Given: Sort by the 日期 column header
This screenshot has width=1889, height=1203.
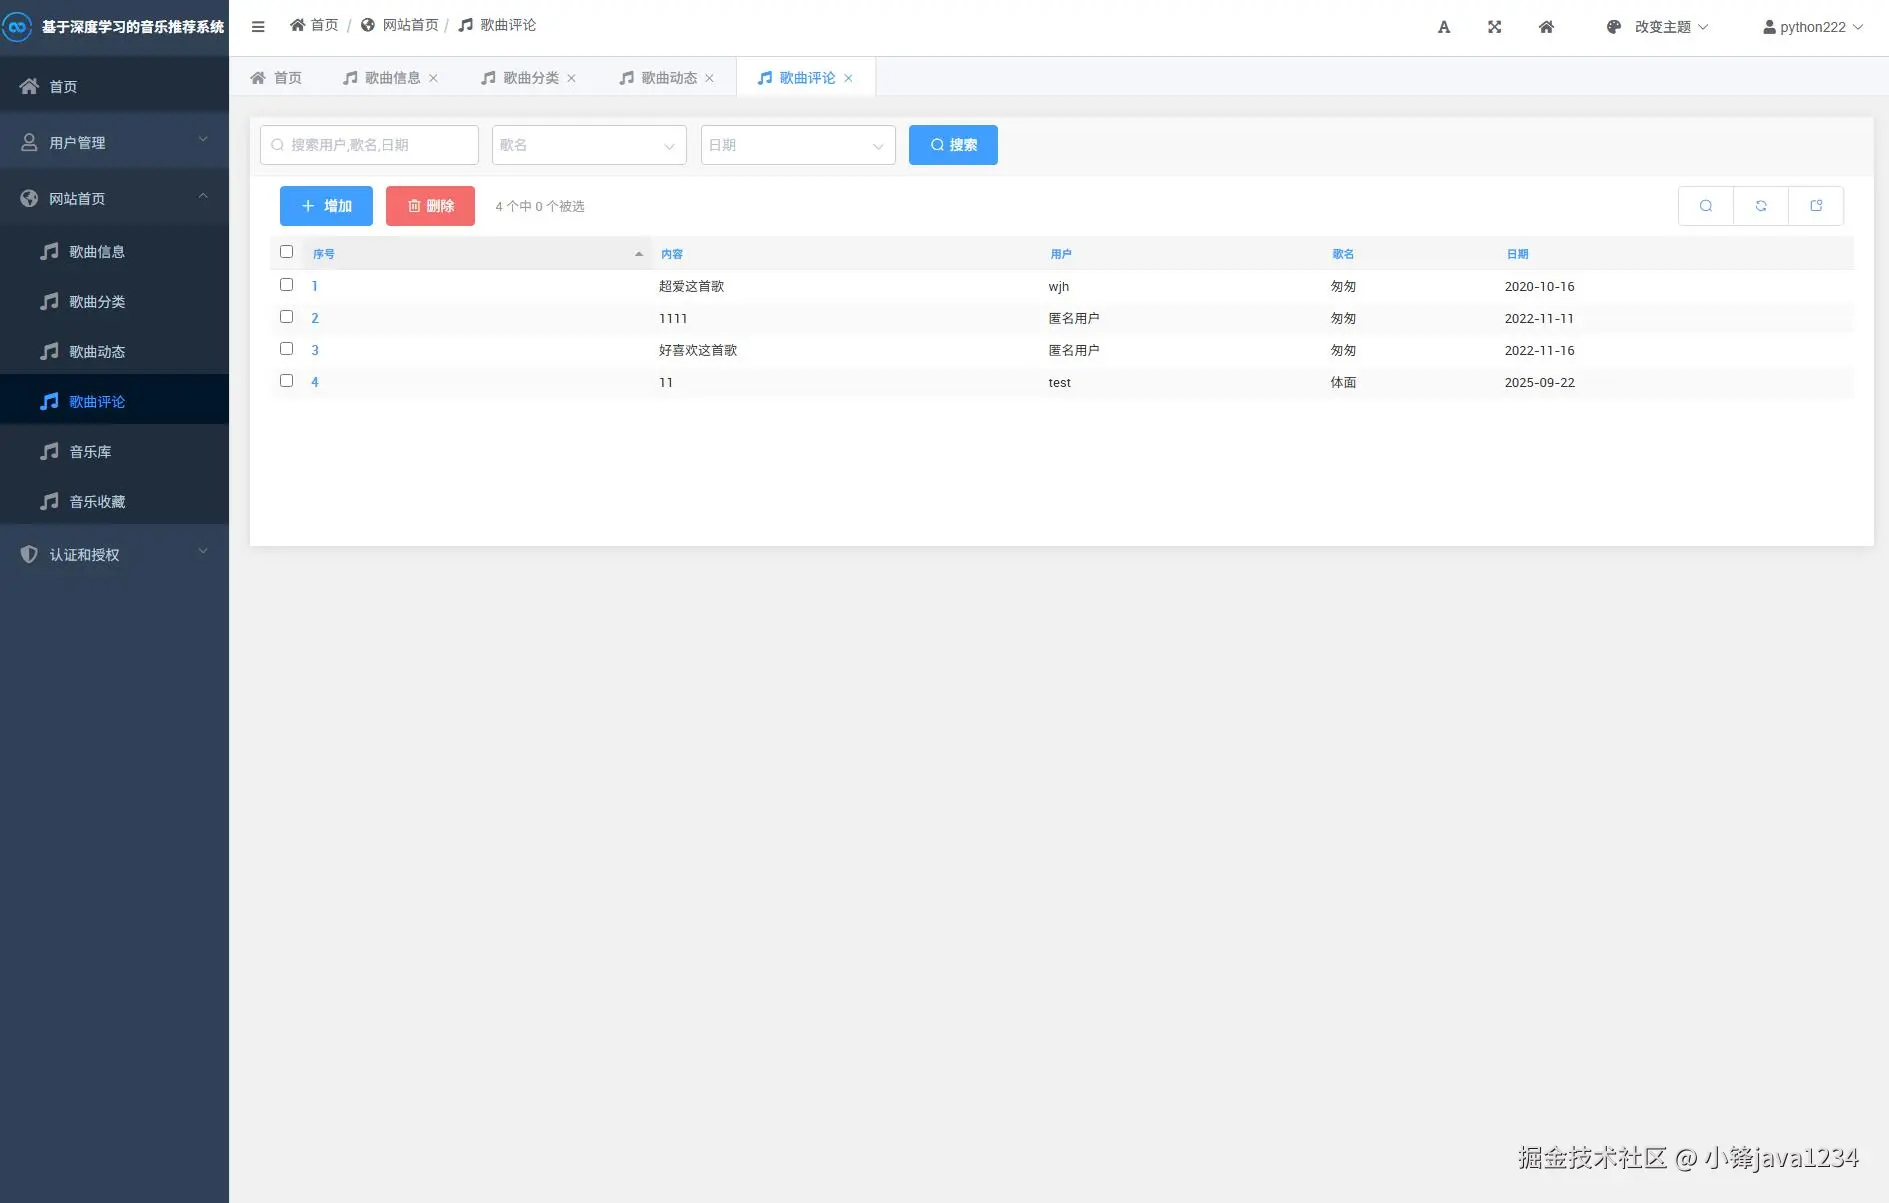Looking at the screenshot, I should (x=1518, y=254).
